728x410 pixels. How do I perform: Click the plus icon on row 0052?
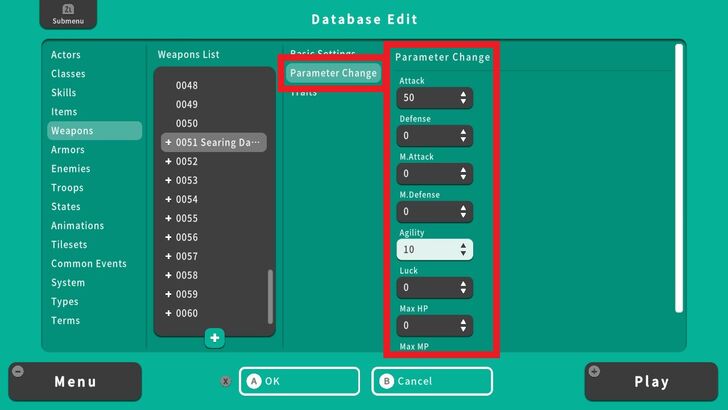point(169,162)
